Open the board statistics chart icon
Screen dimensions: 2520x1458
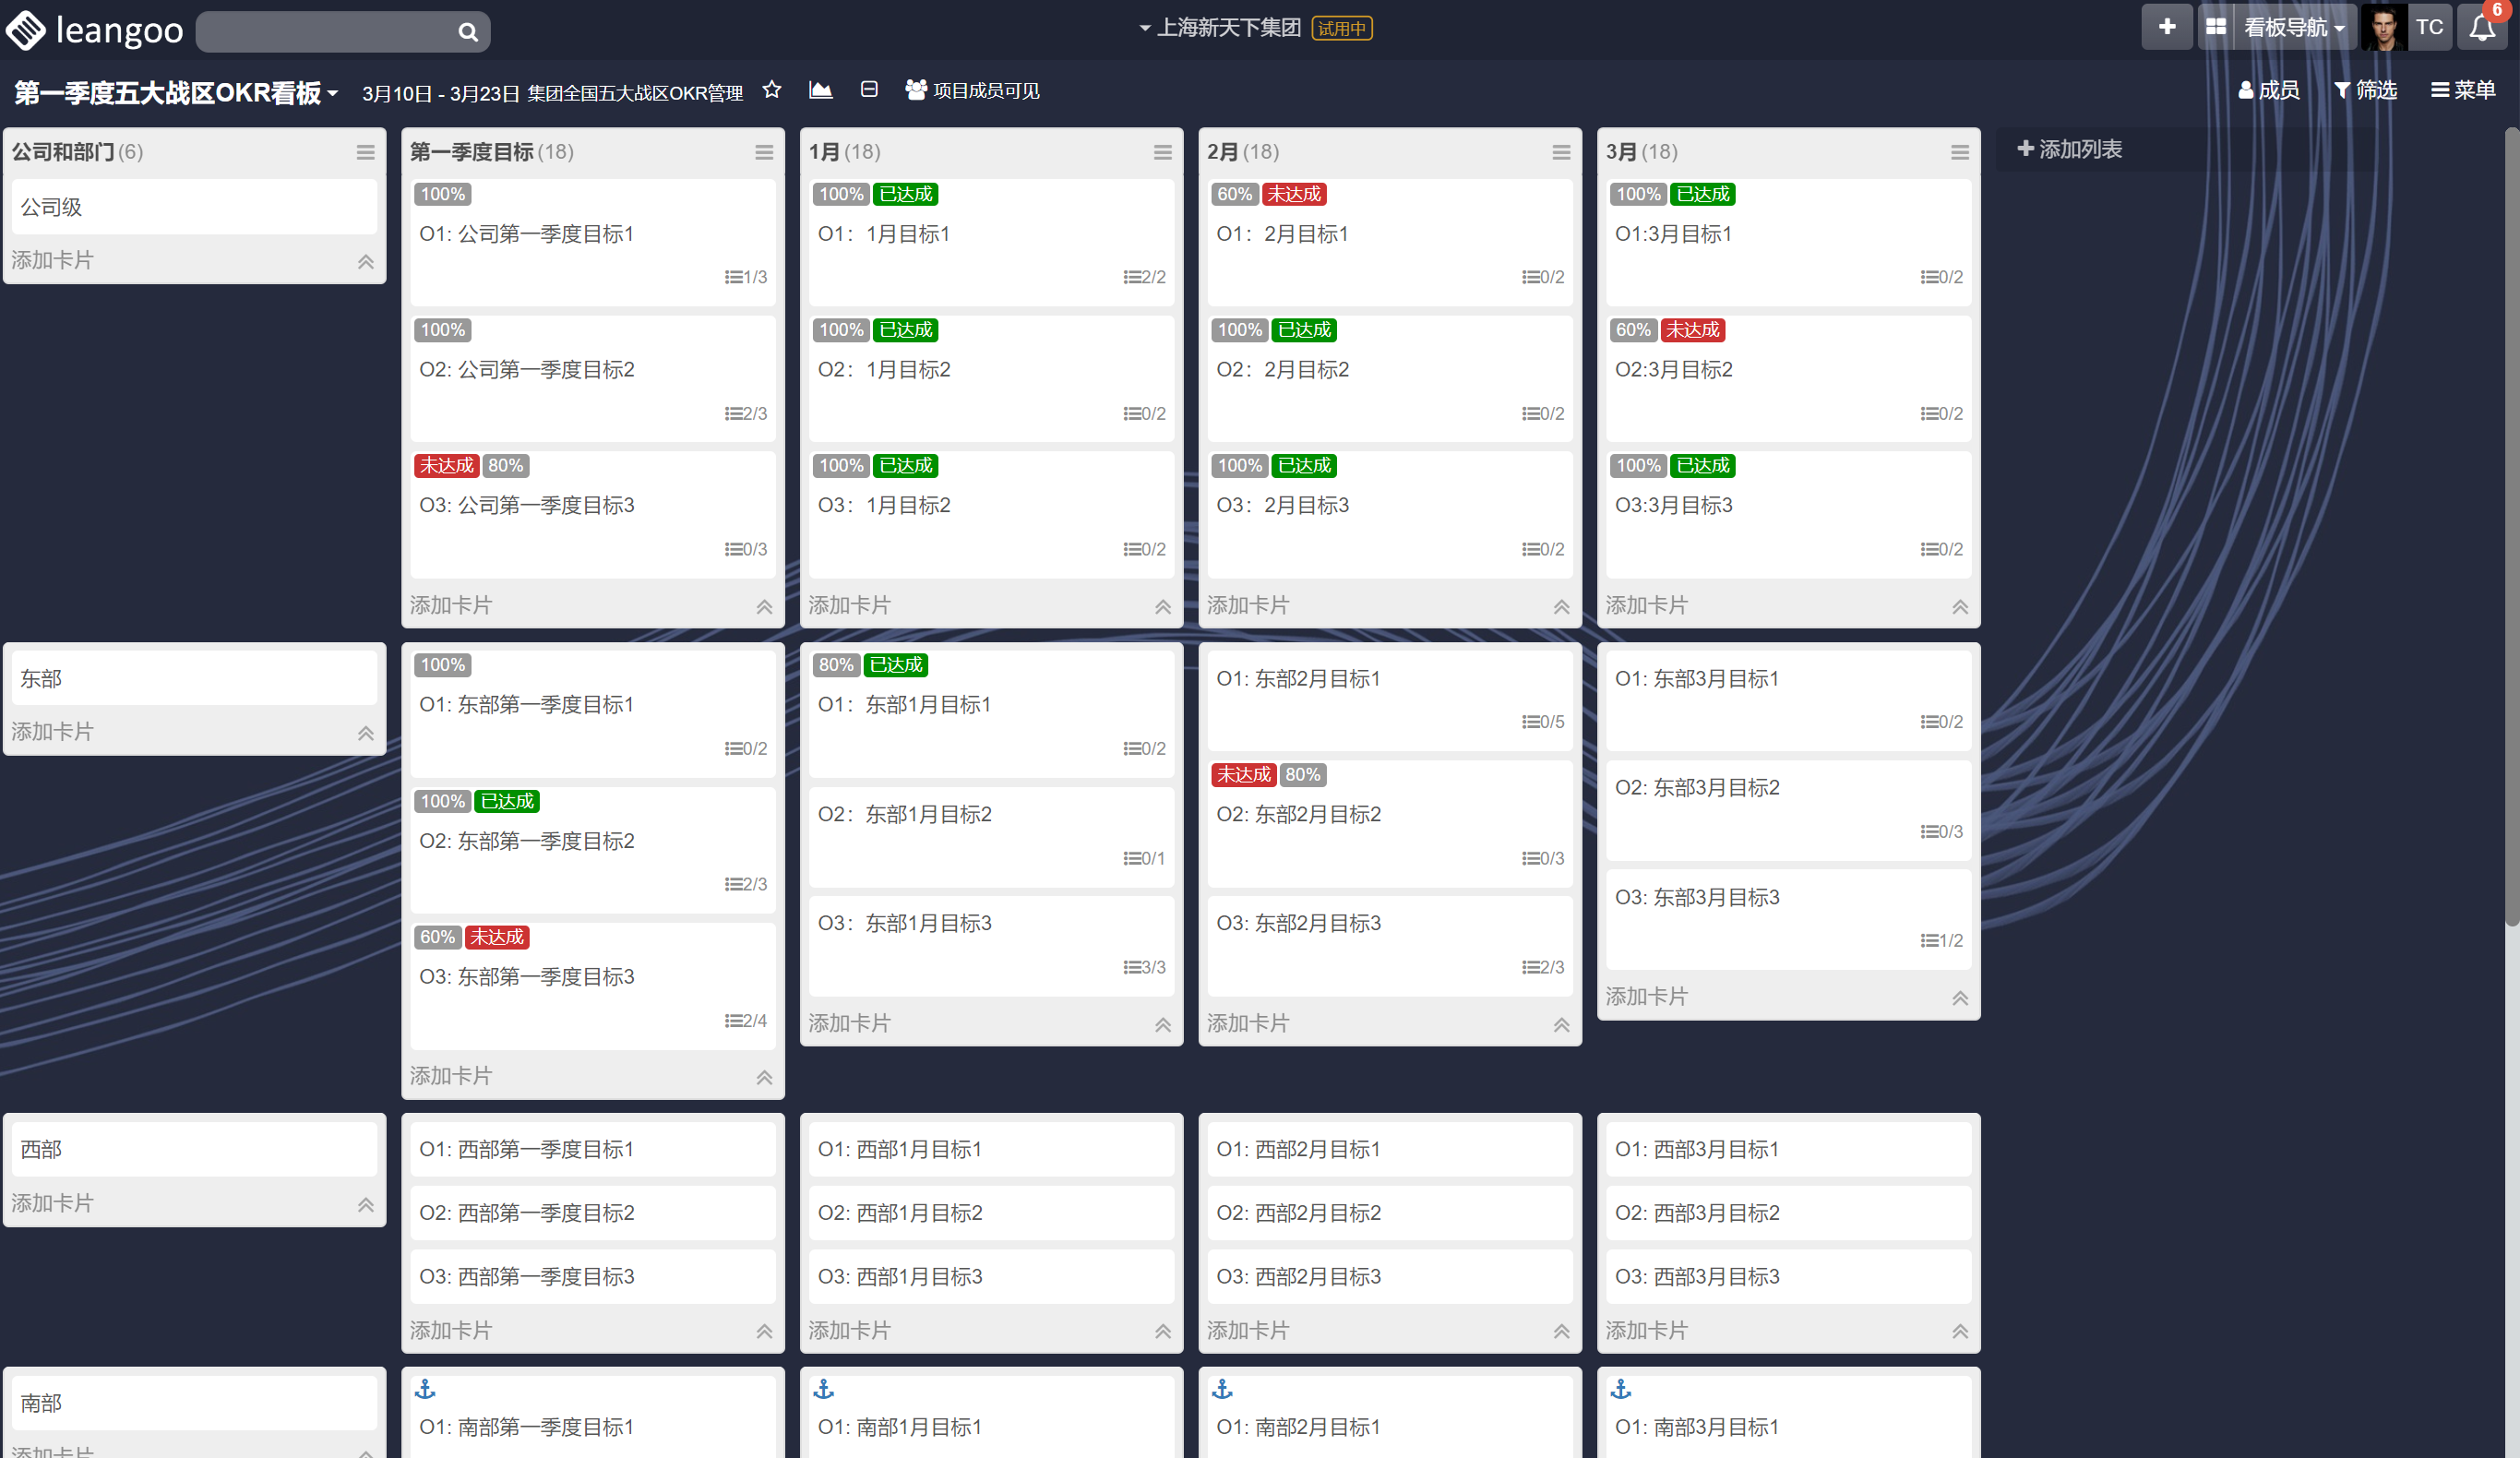tap(820, 90)
